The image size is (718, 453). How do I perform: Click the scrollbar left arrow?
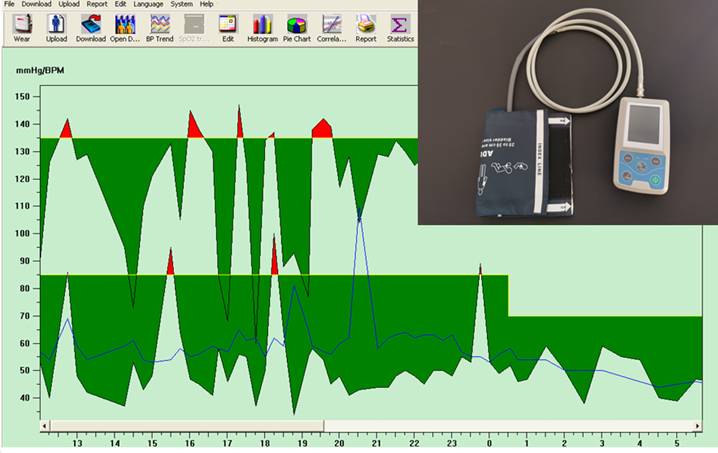pos(45,425)
